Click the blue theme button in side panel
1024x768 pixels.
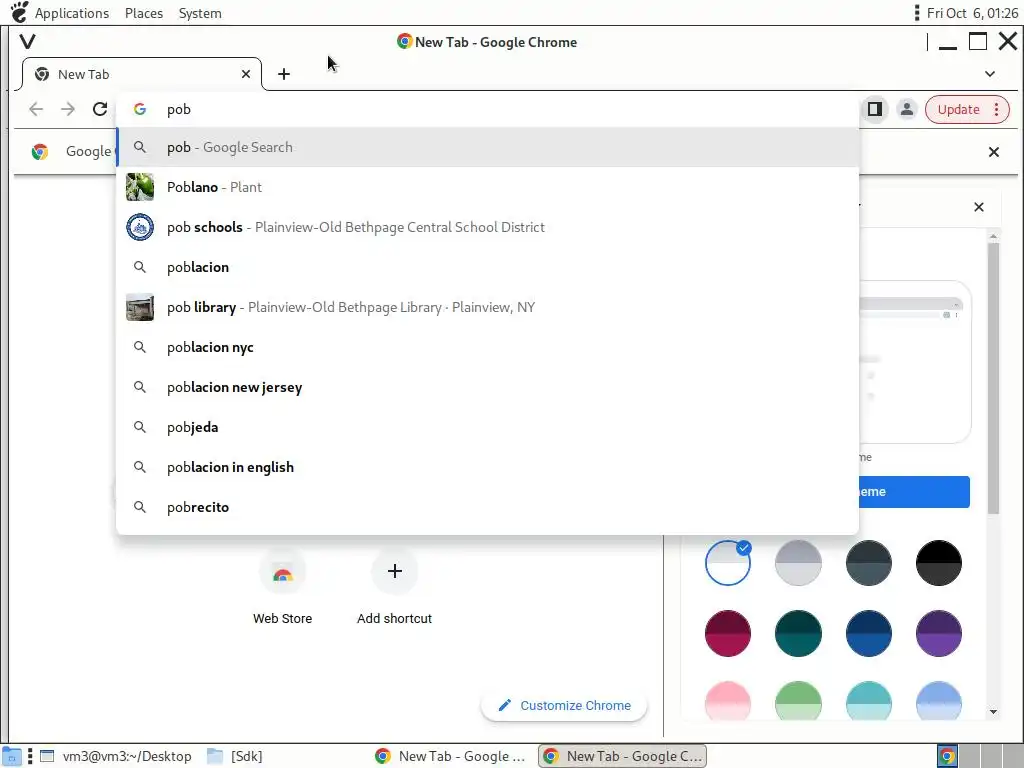click(x=914, y=492)
